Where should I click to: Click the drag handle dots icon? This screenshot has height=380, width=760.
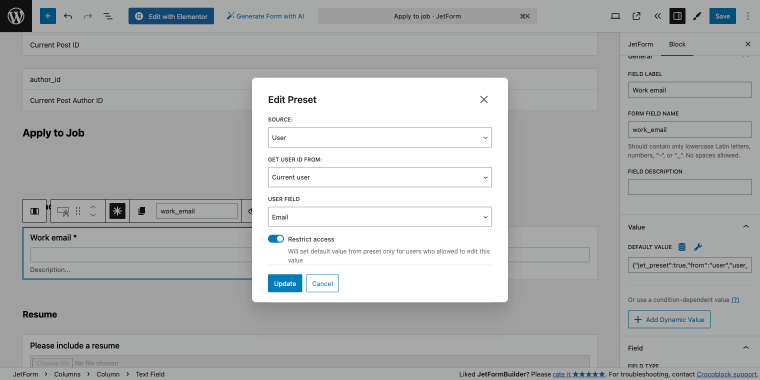point(78,211)
